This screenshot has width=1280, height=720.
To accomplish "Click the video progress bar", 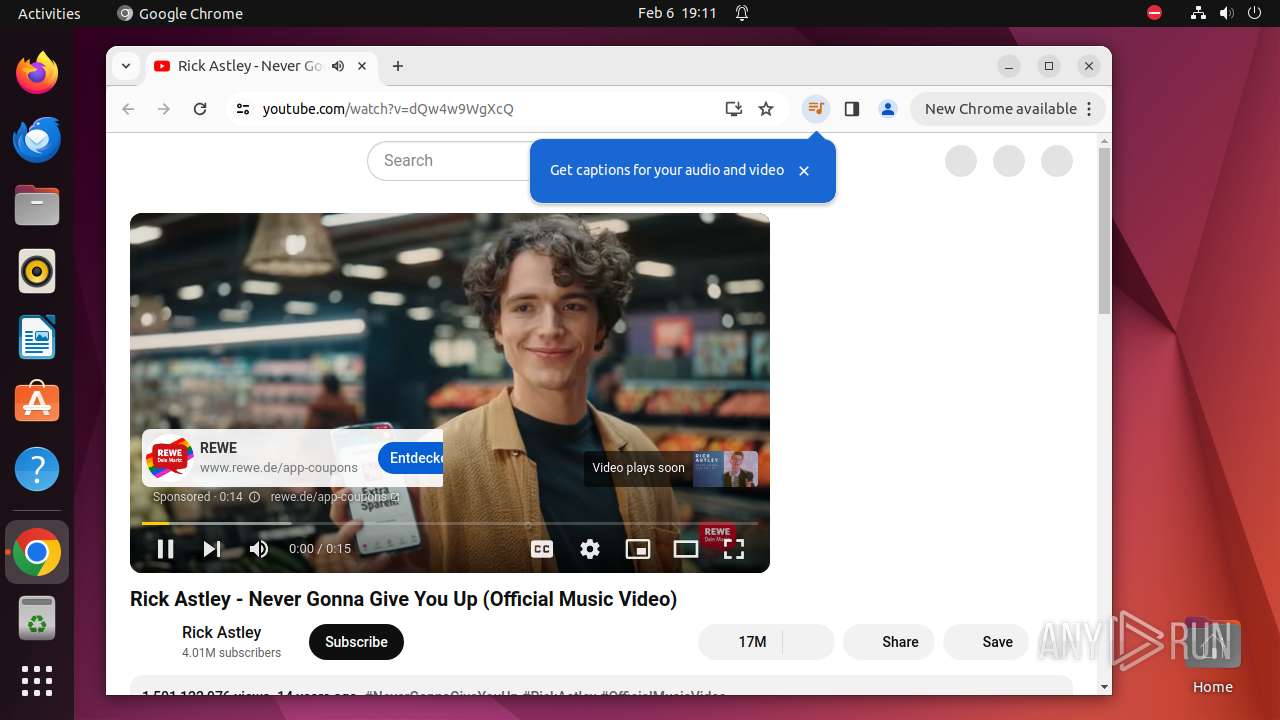I will click(x=449, y=523).
